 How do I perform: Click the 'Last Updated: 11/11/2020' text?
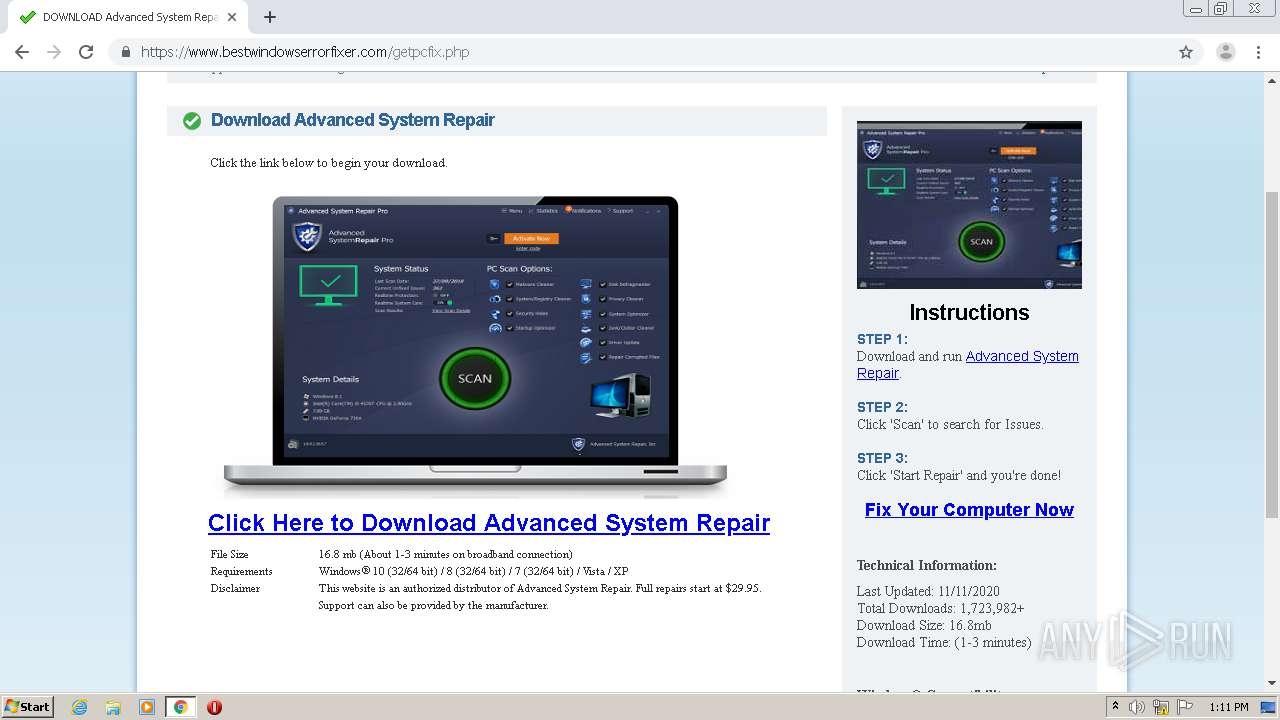pyautogui.click(x=928, y=591)
